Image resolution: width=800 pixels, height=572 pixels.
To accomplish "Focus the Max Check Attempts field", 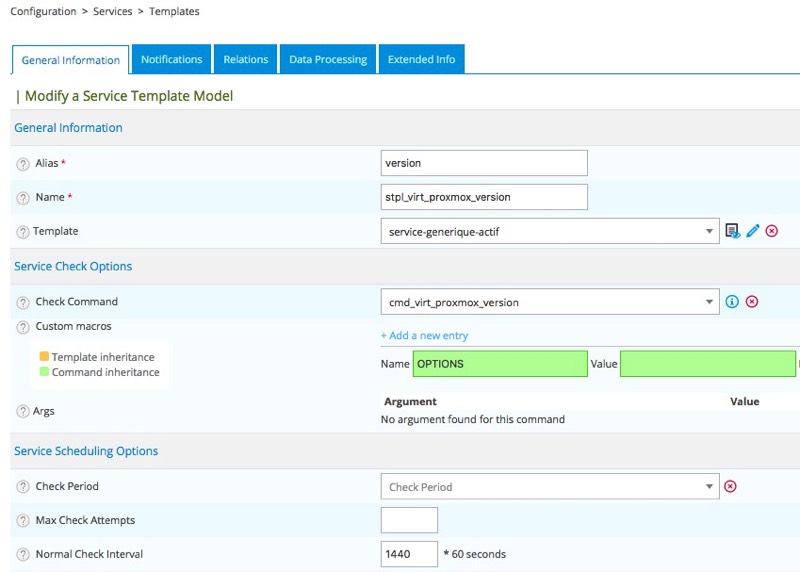I will coord(409,521).
